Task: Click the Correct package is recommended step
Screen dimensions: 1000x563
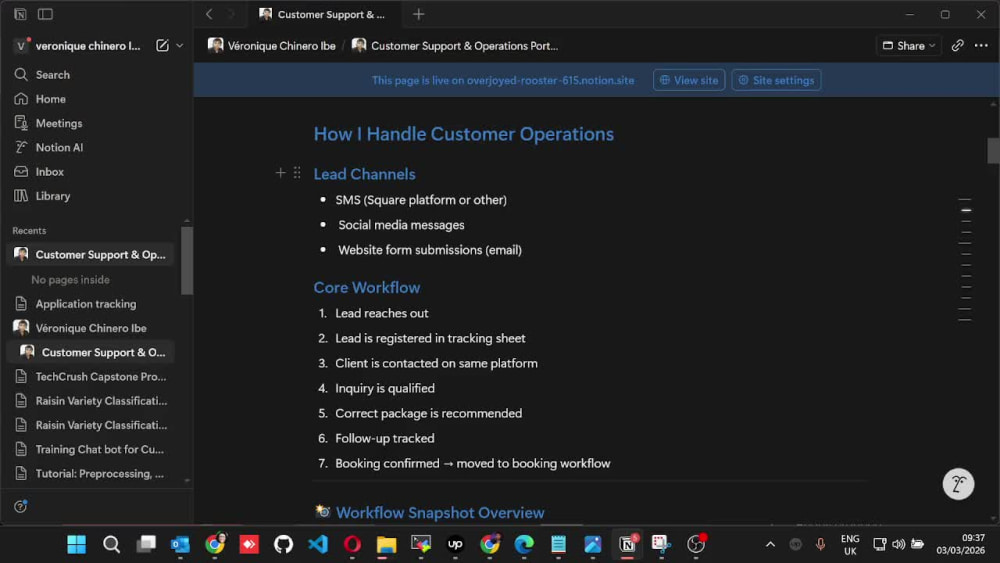Action: [x=429, y=413]
